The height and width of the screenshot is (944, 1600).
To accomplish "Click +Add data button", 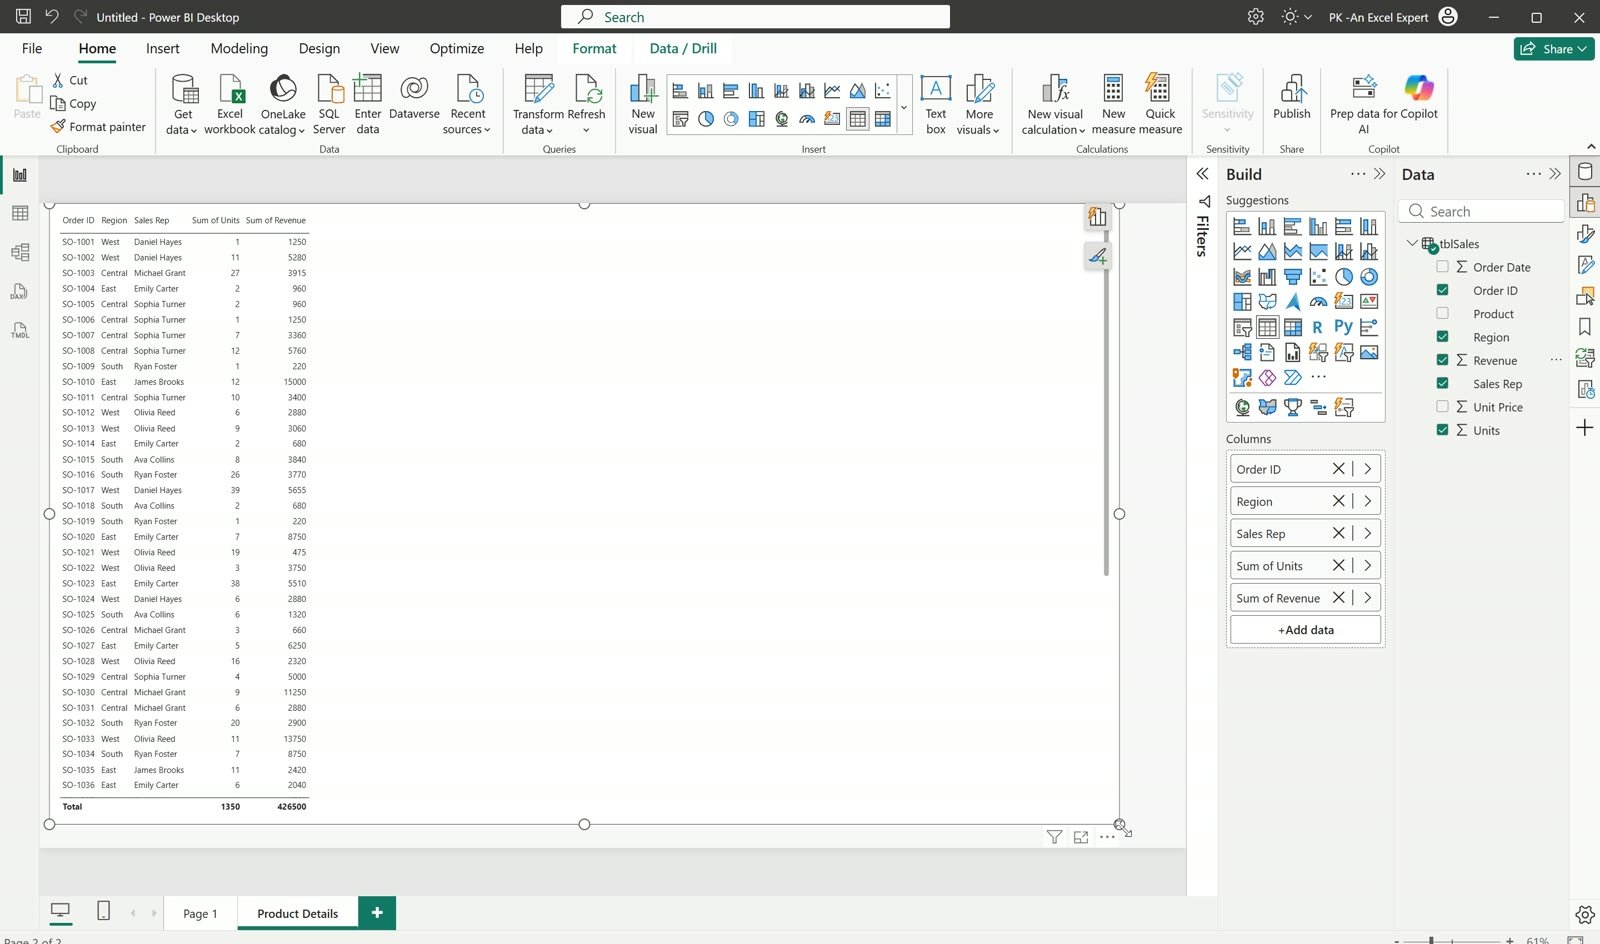I will point(1306,630).
